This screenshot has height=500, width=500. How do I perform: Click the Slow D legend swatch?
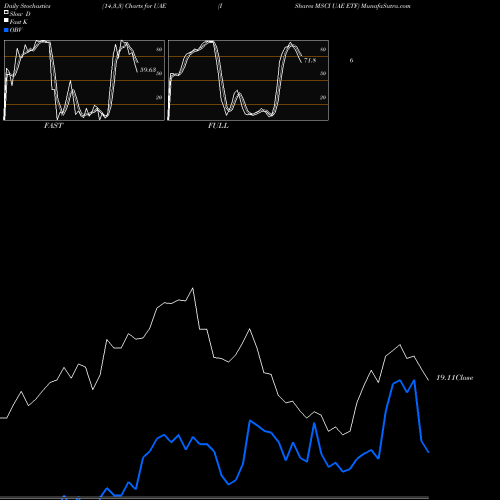coord(6,13)
